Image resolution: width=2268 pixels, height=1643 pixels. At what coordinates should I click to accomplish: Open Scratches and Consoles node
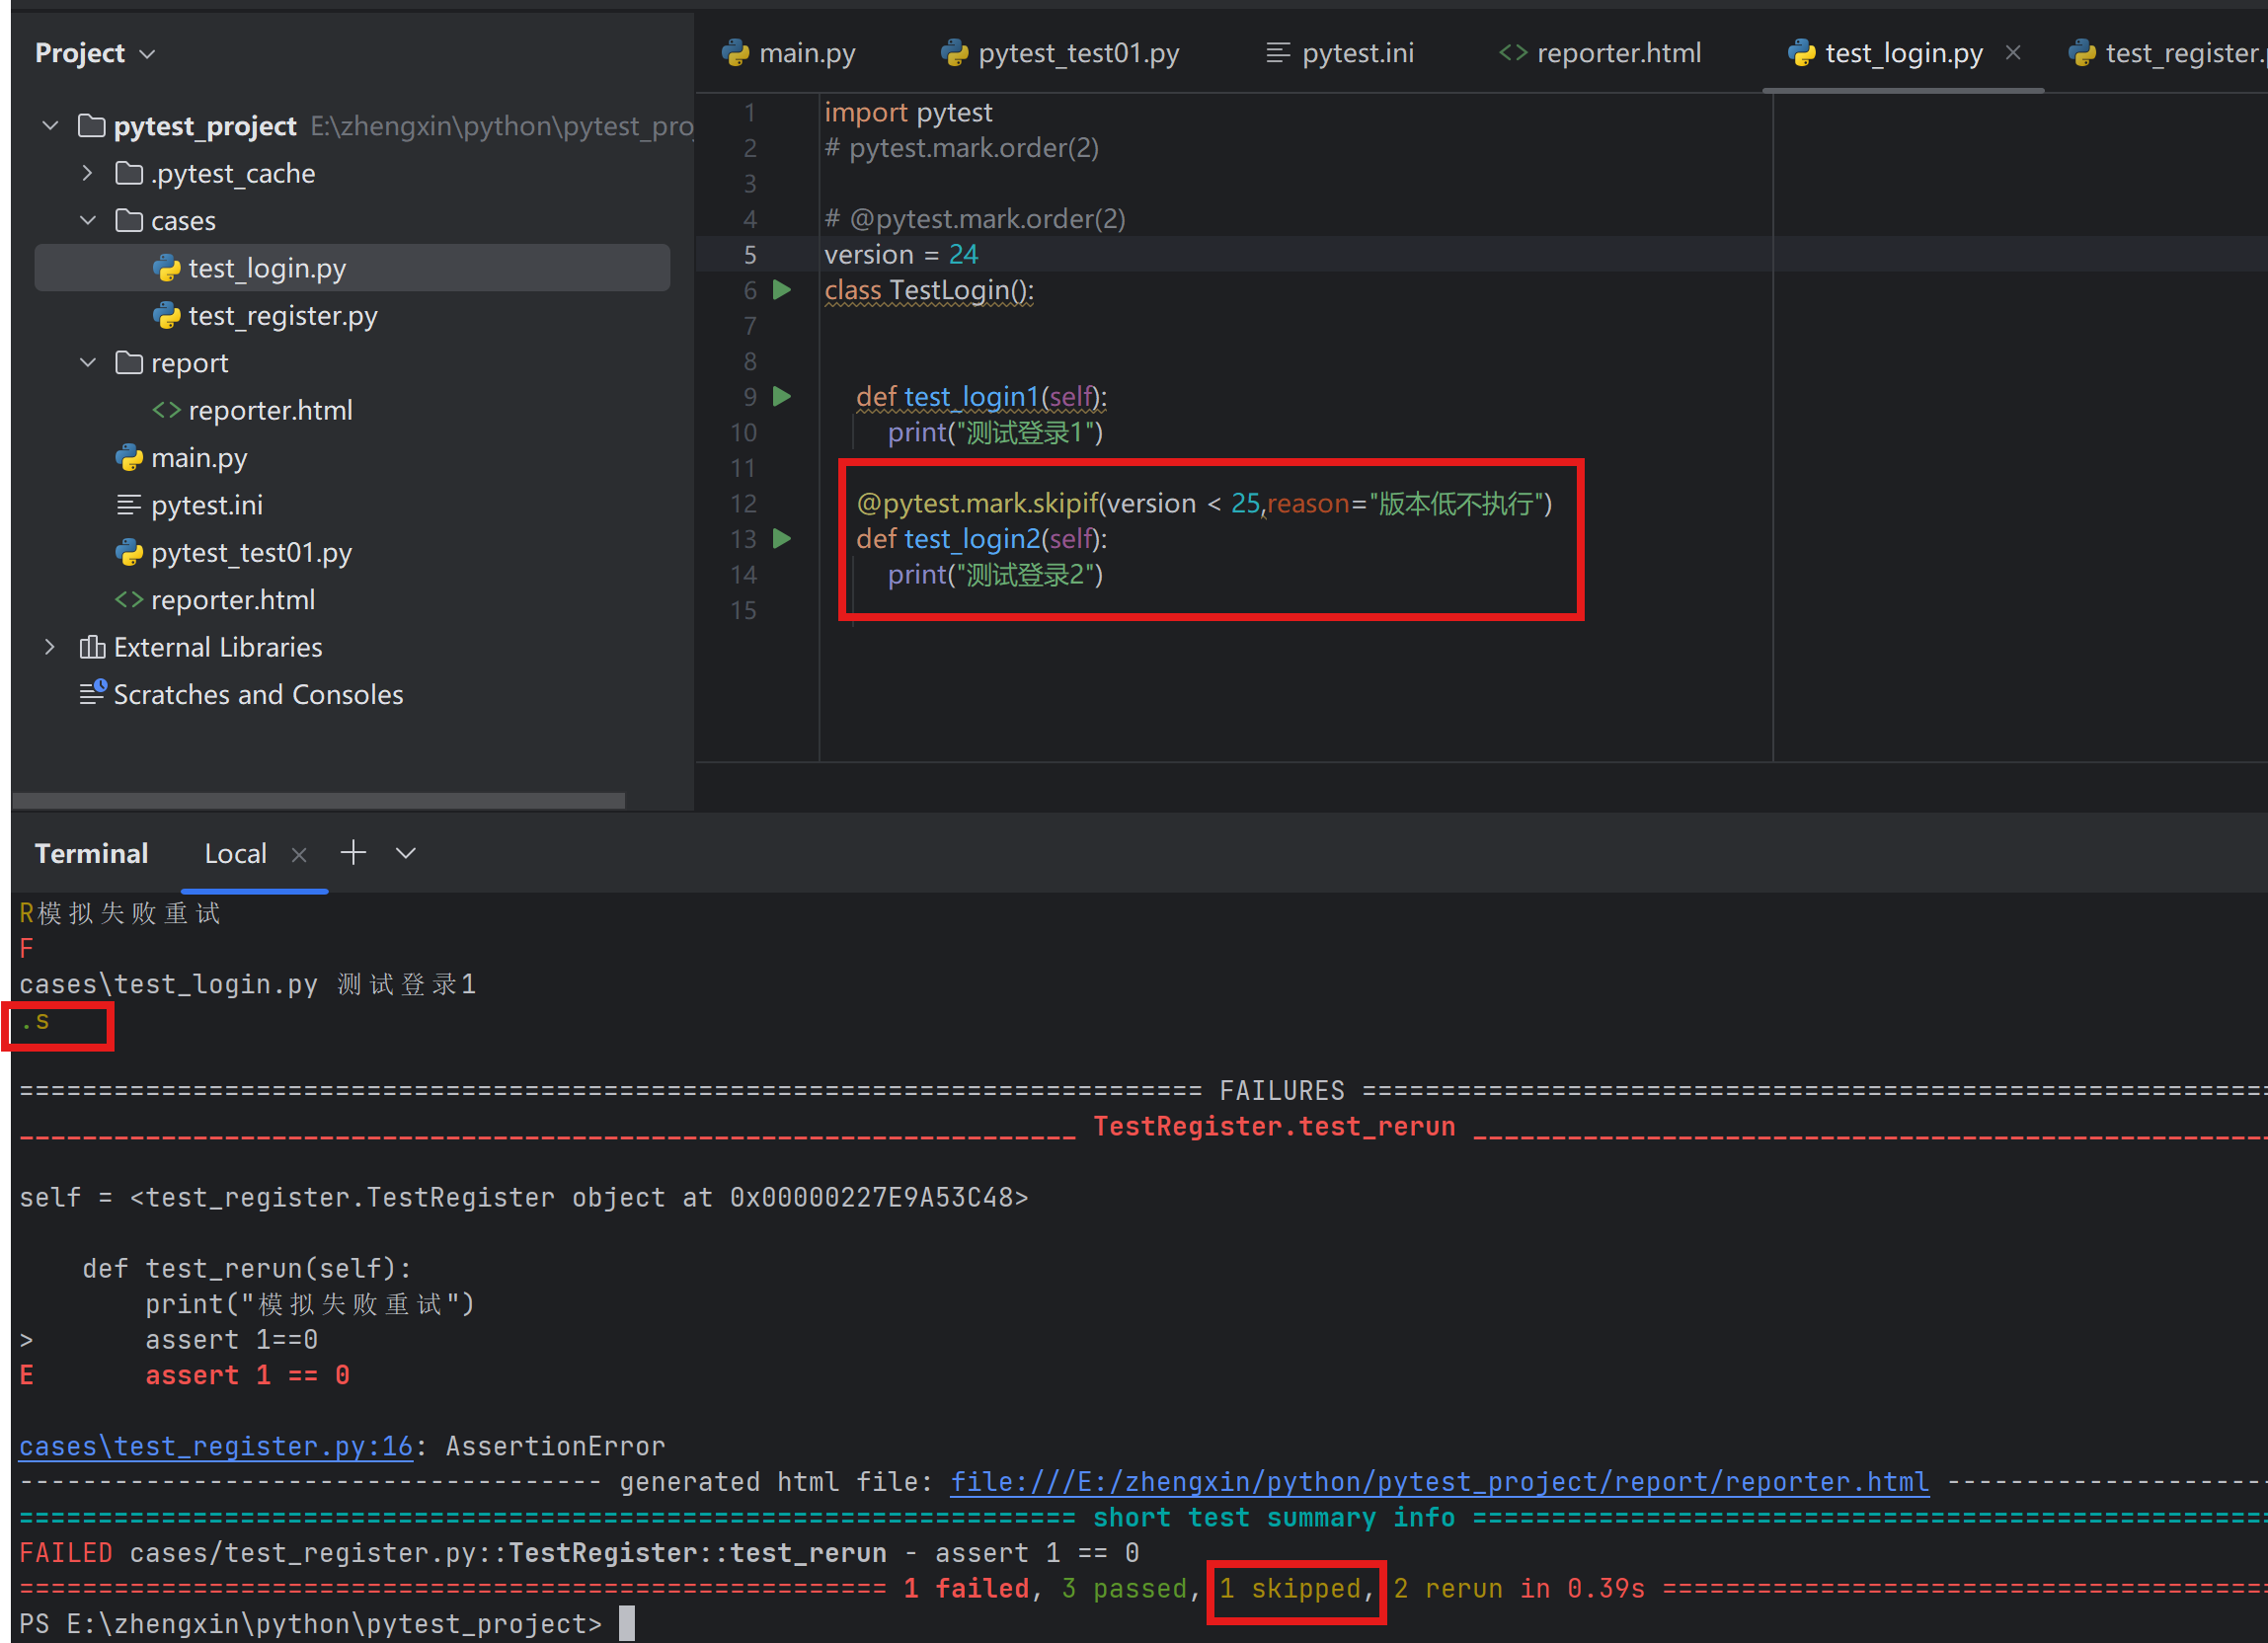point(257,694)
